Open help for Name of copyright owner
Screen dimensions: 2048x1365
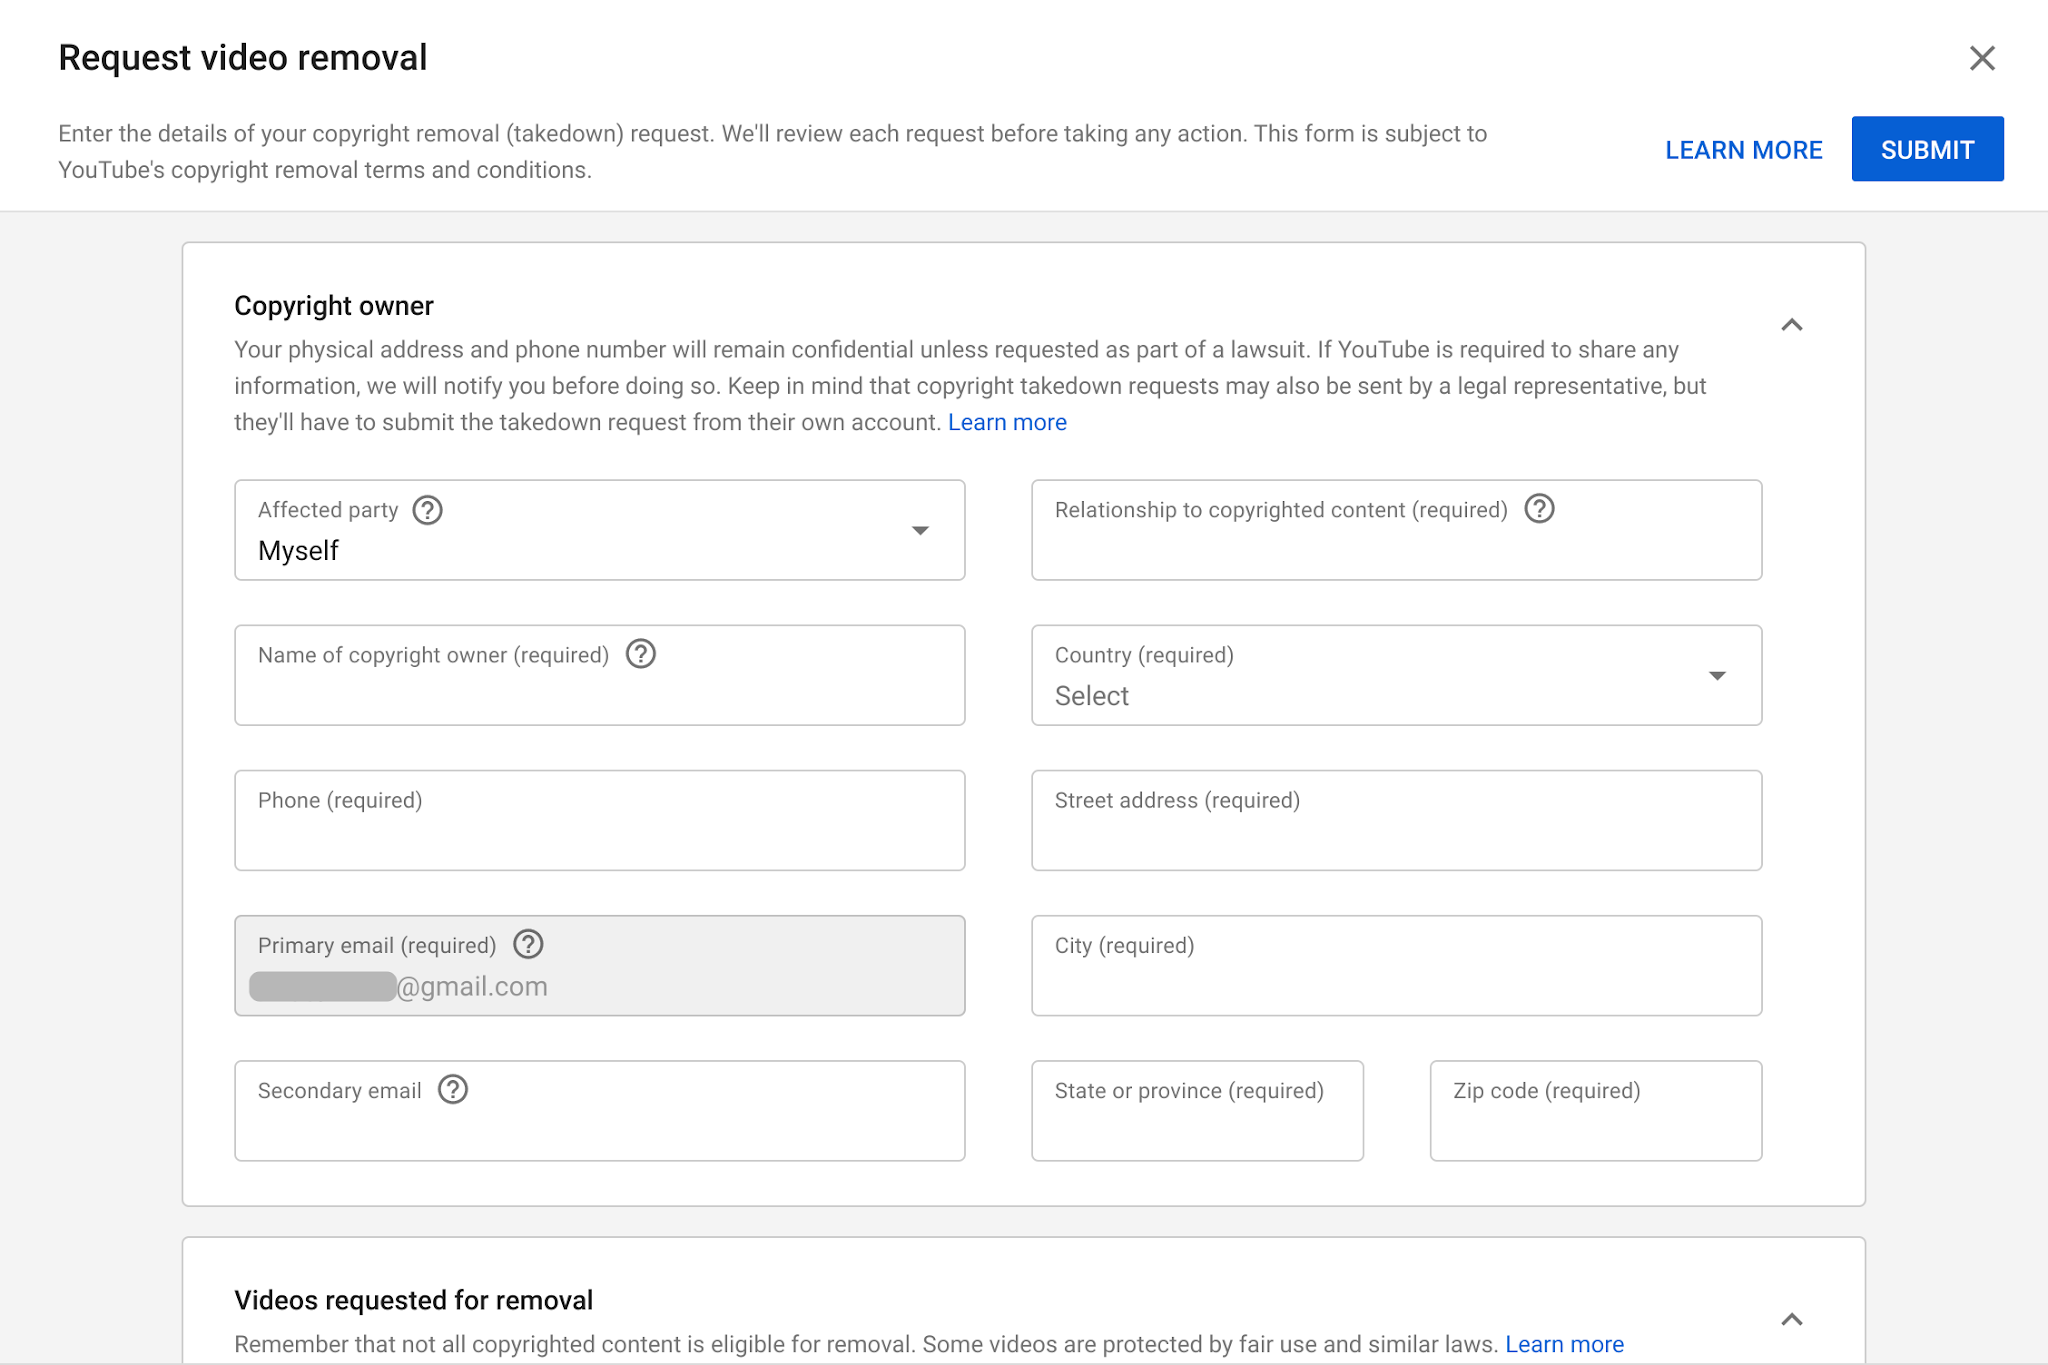(x=641, y=655)
